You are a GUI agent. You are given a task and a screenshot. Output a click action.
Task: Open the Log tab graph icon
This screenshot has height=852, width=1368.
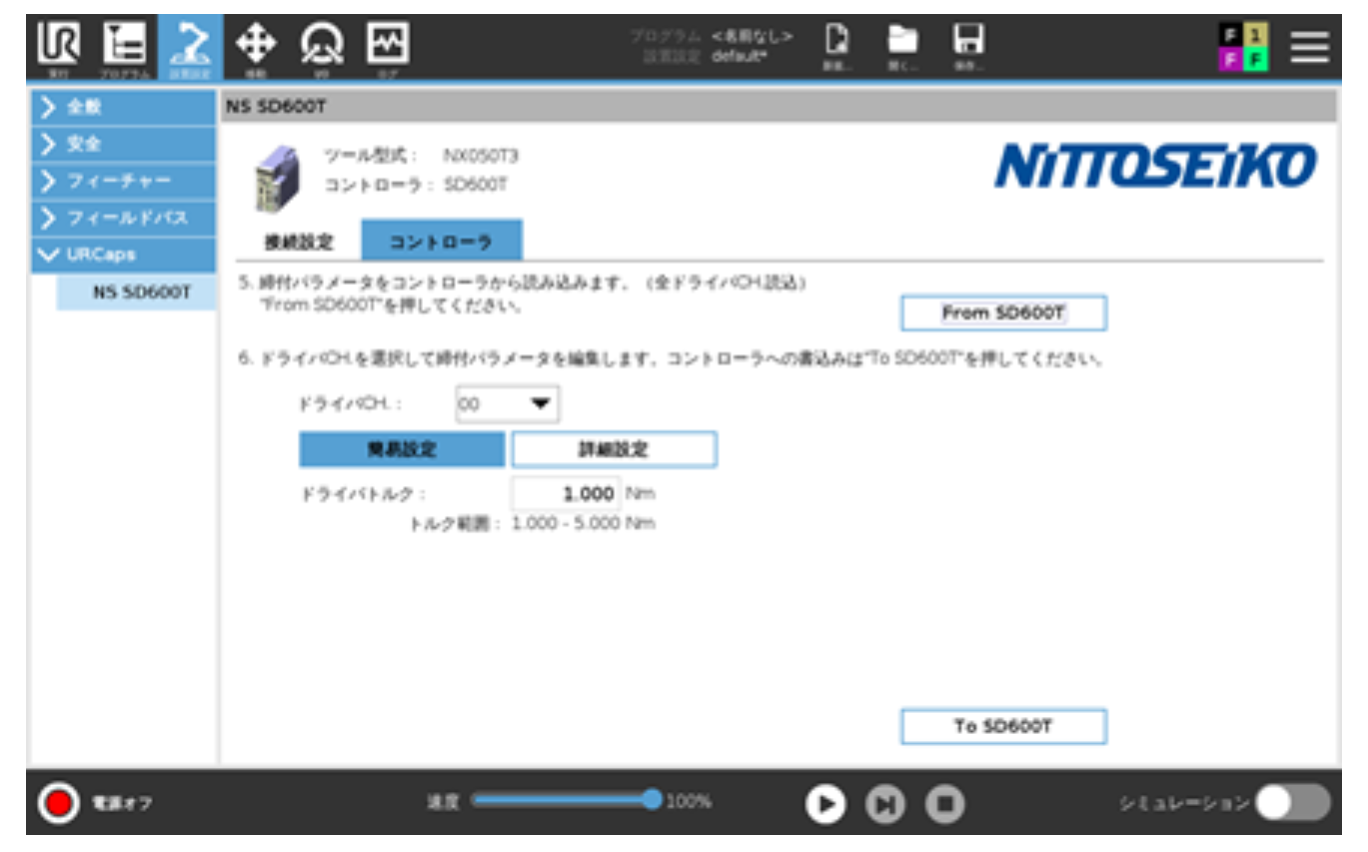[386, 48]
